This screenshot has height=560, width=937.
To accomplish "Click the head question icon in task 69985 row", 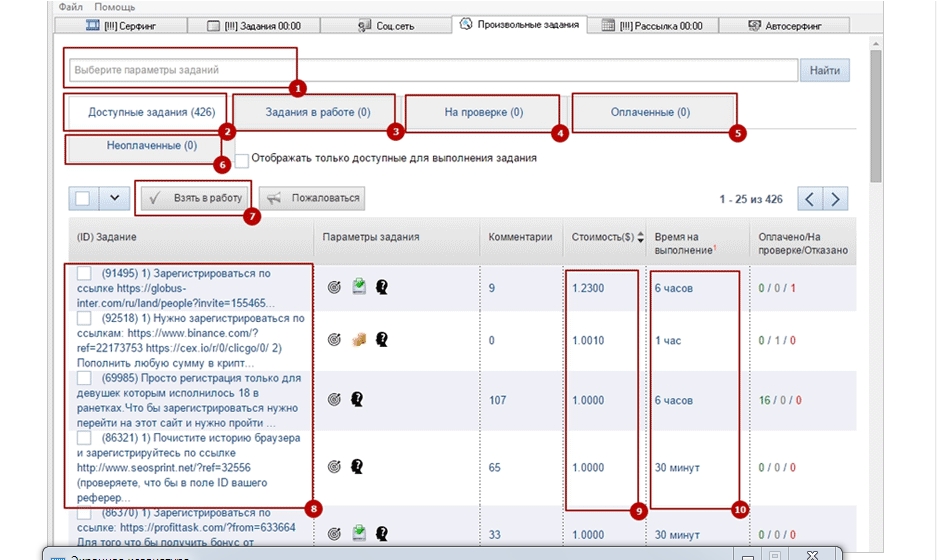I will coord(357,399).
